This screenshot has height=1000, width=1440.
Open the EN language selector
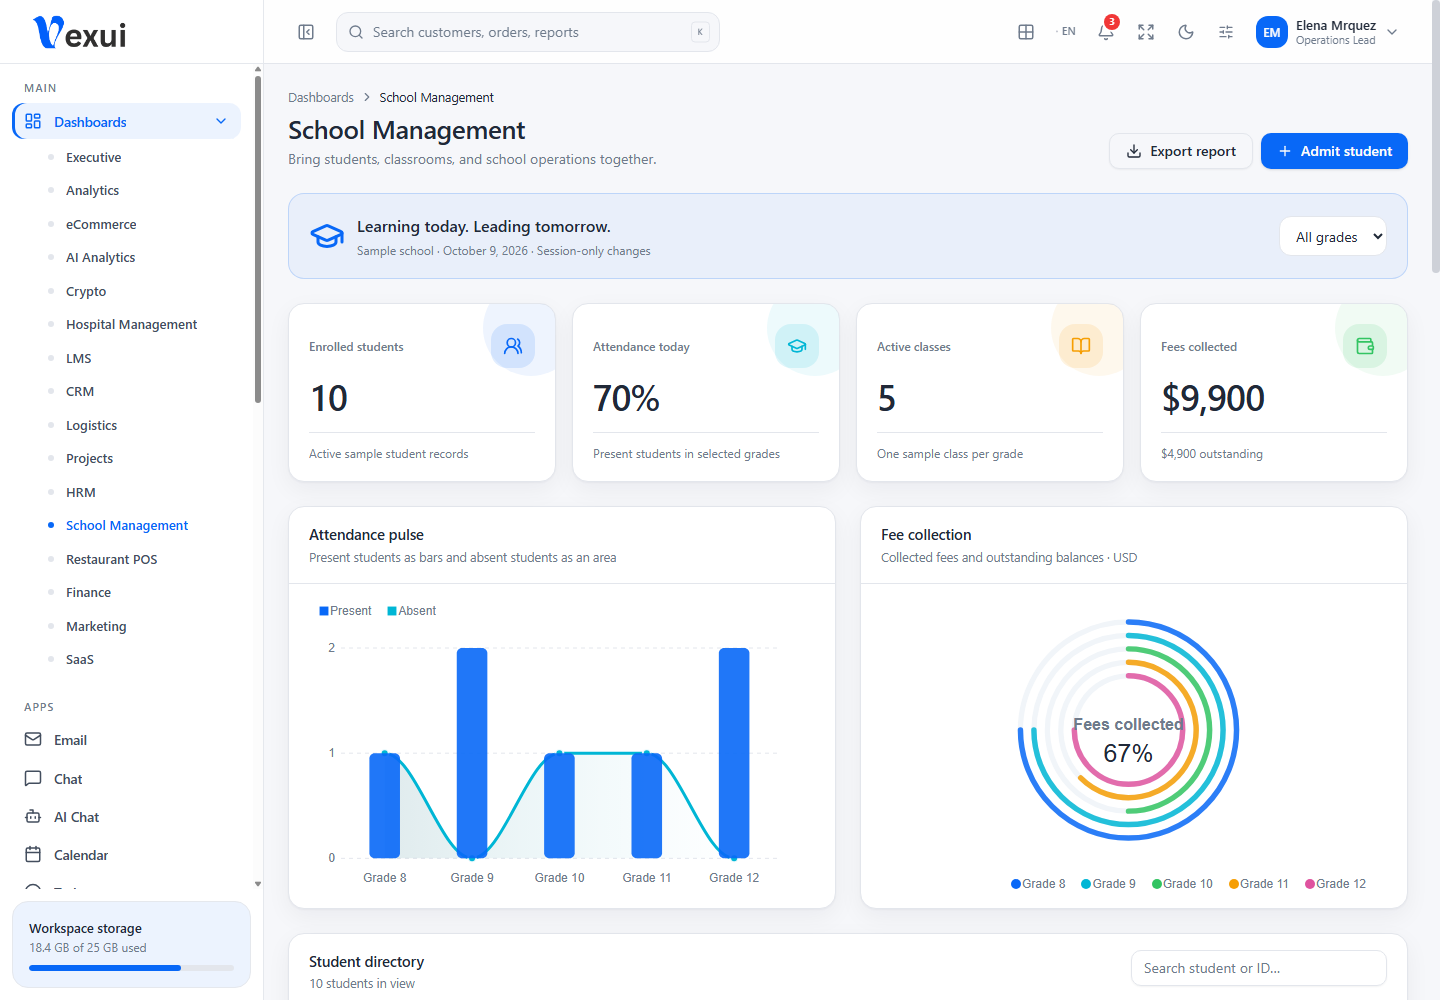(1066, 32)
